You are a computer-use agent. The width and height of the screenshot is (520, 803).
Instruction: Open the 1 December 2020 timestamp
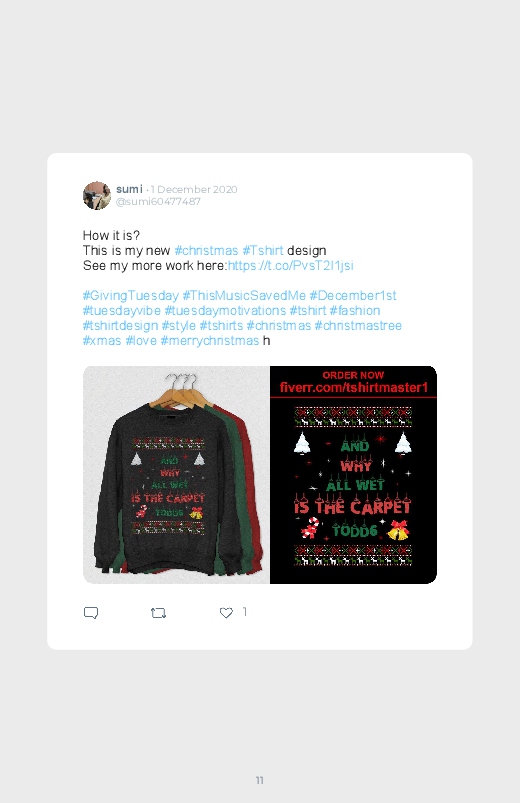(194, 189)
